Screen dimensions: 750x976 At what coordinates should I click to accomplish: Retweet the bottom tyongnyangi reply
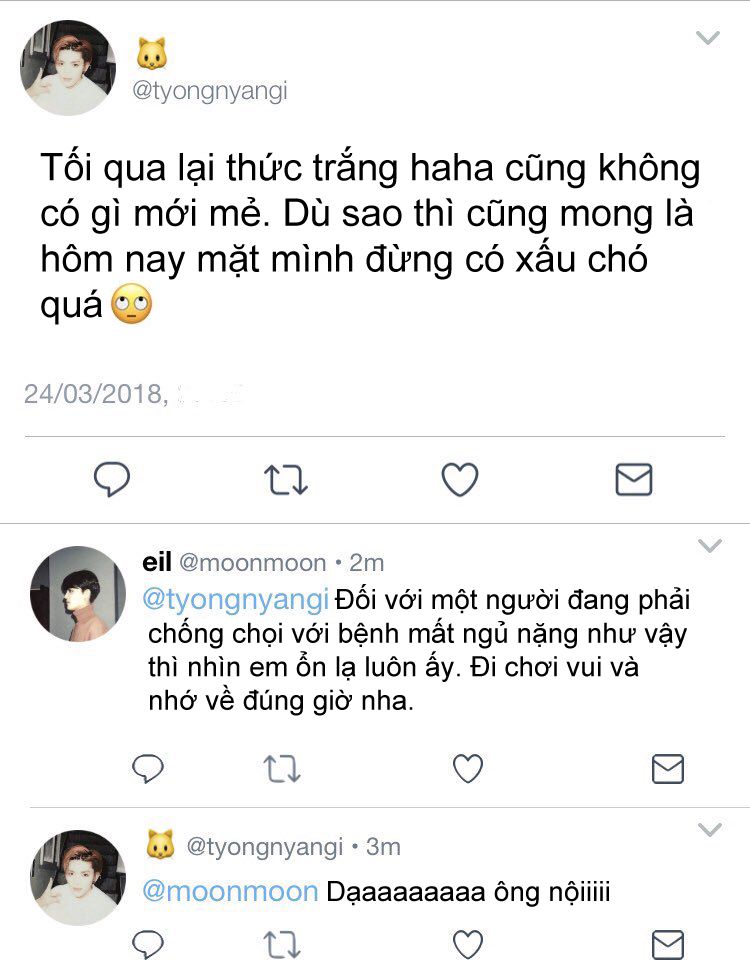282,945
